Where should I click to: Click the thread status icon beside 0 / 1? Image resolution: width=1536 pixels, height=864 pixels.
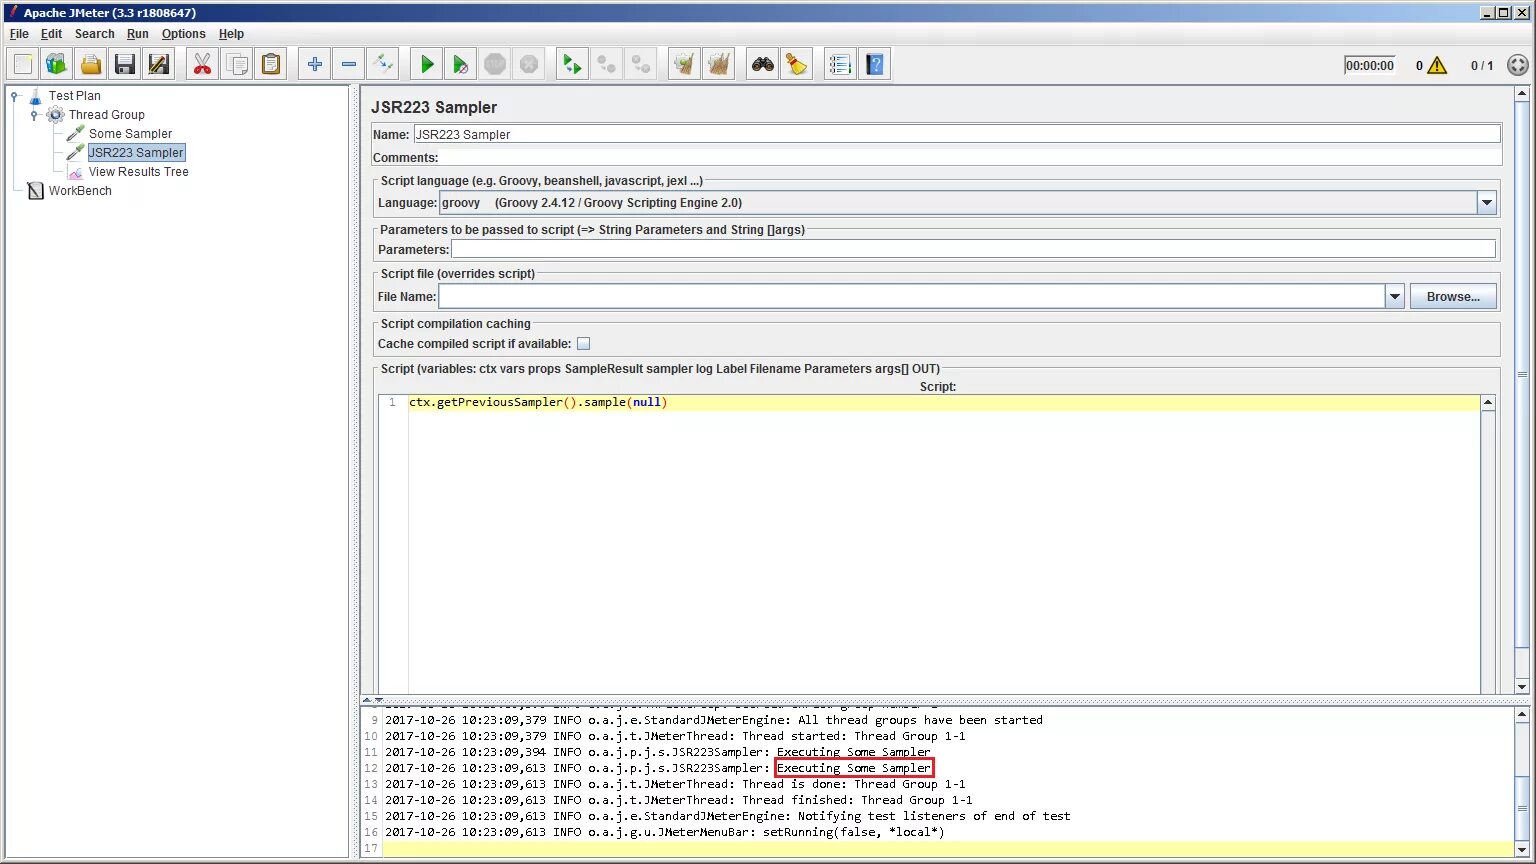pyautogui.click(x=1518, y=65)
